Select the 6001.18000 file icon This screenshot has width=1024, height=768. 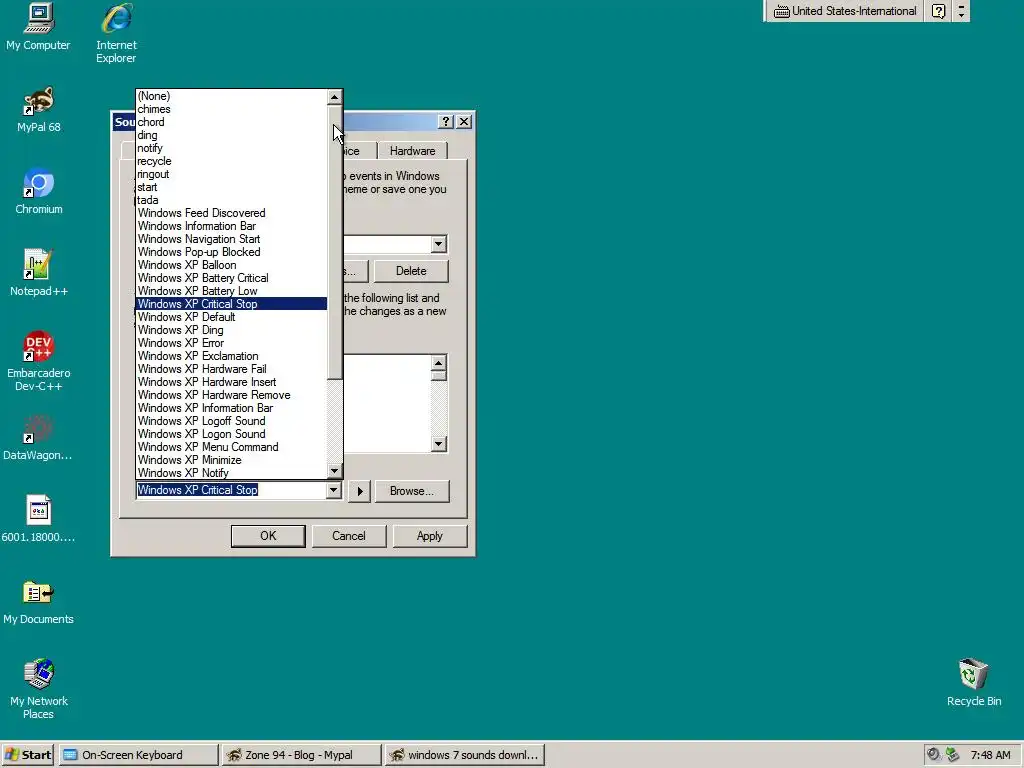tap(39, 519)
